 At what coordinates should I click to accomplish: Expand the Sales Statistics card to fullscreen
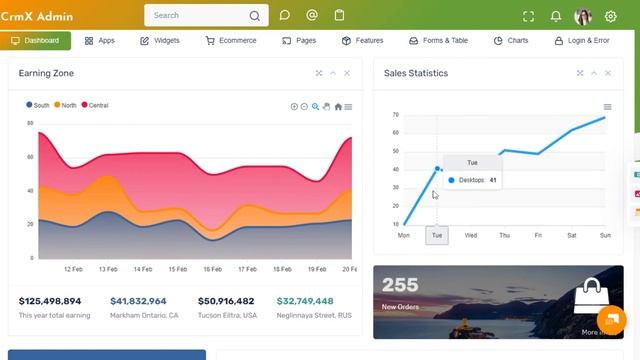pyautogui.click(x=580, y=73)
